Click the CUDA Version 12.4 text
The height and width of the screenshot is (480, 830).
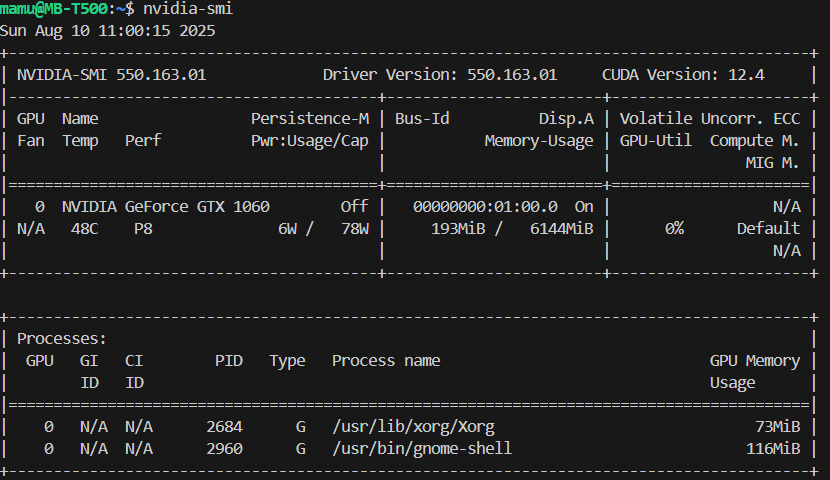pyautogui.click(x=697, y=75)
